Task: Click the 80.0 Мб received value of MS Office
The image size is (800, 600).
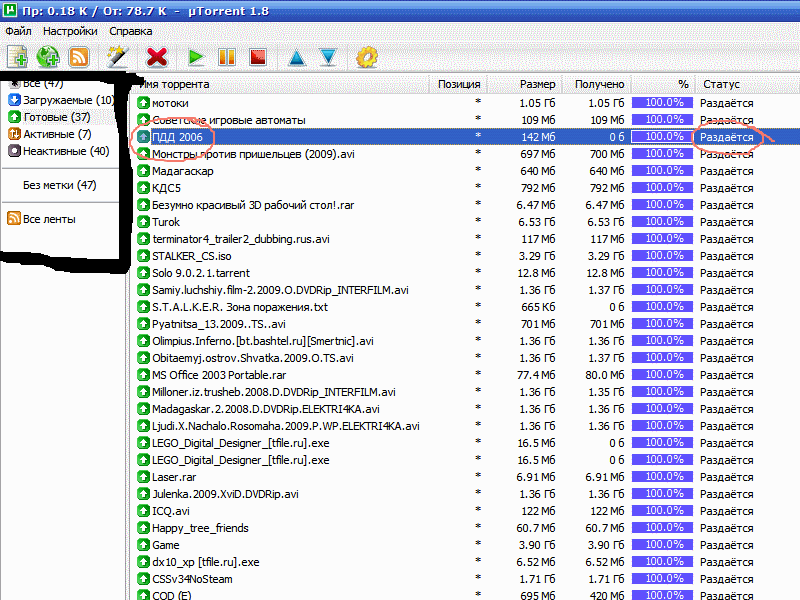Action: [605, 375]
